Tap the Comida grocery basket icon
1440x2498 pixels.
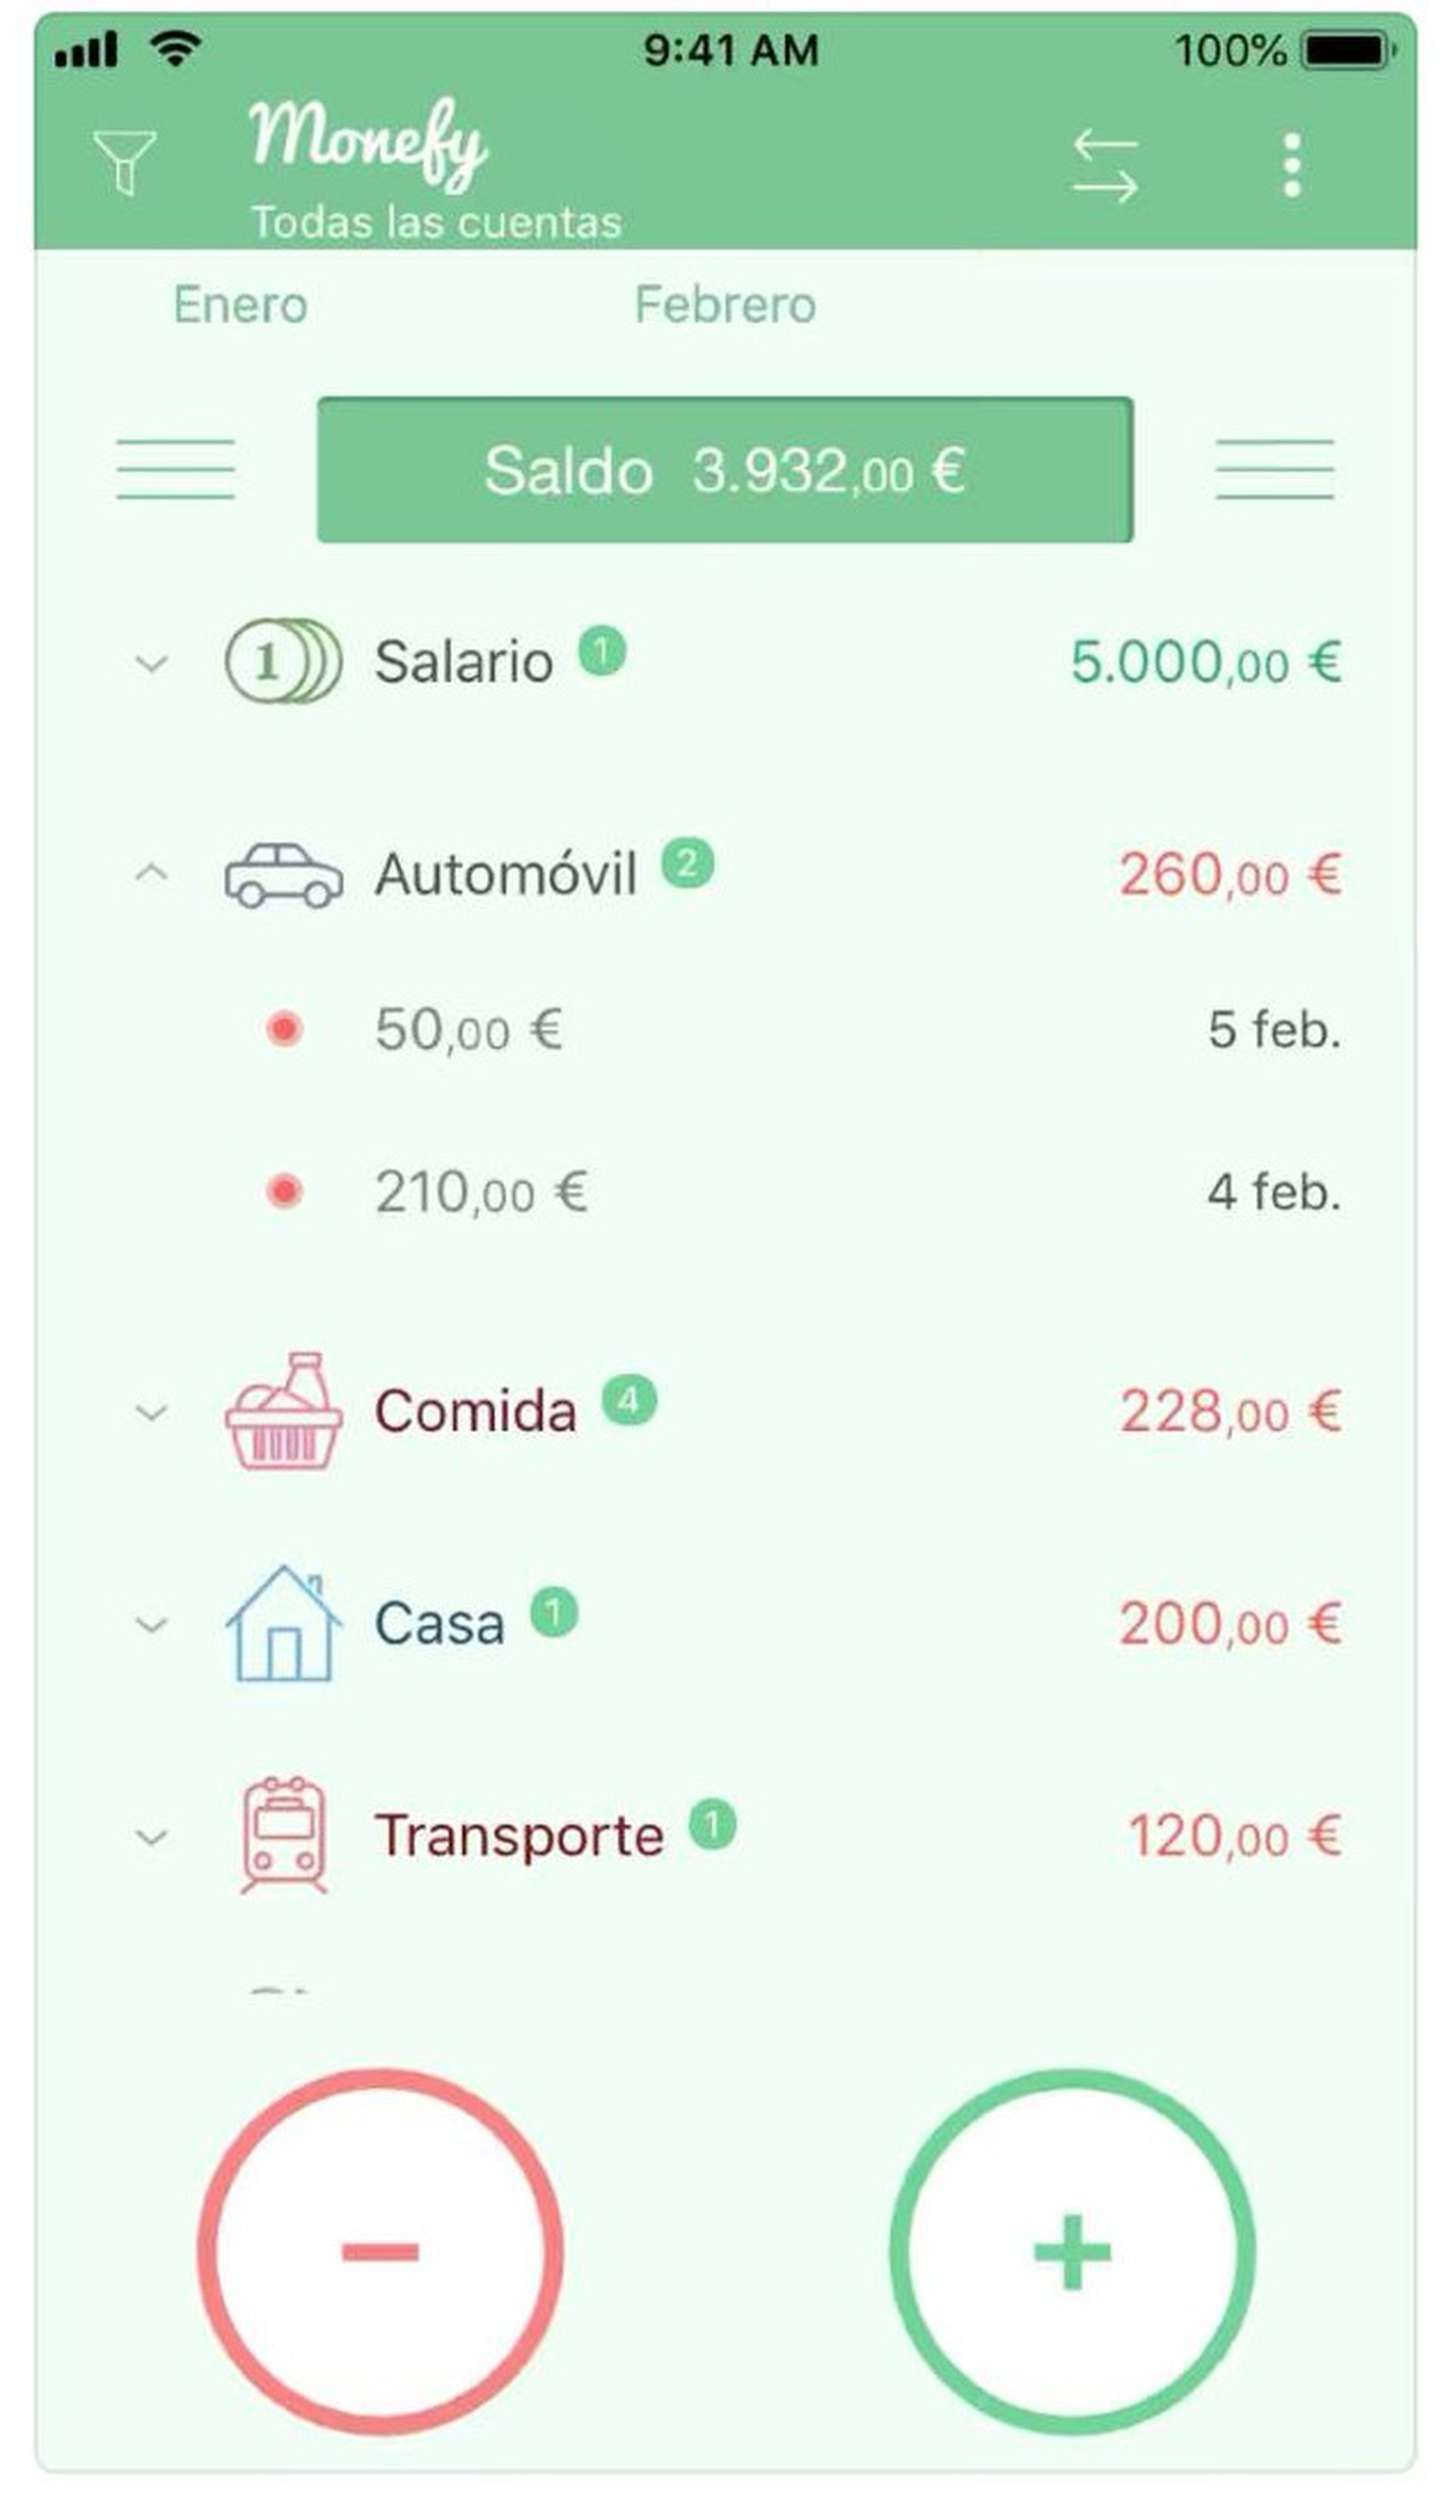[283, 1411]
